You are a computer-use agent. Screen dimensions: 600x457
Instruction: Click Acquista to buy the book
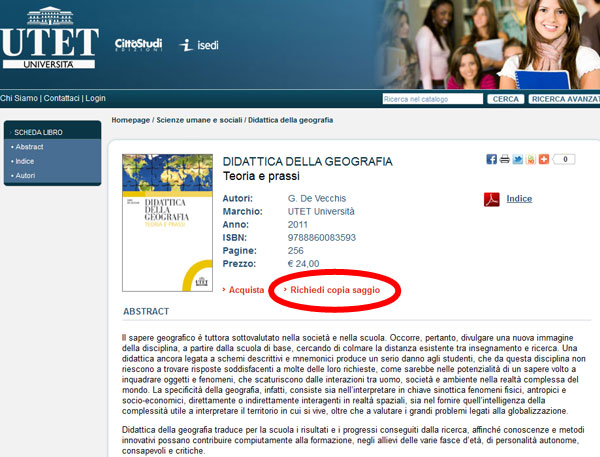[x=246, y=290]
